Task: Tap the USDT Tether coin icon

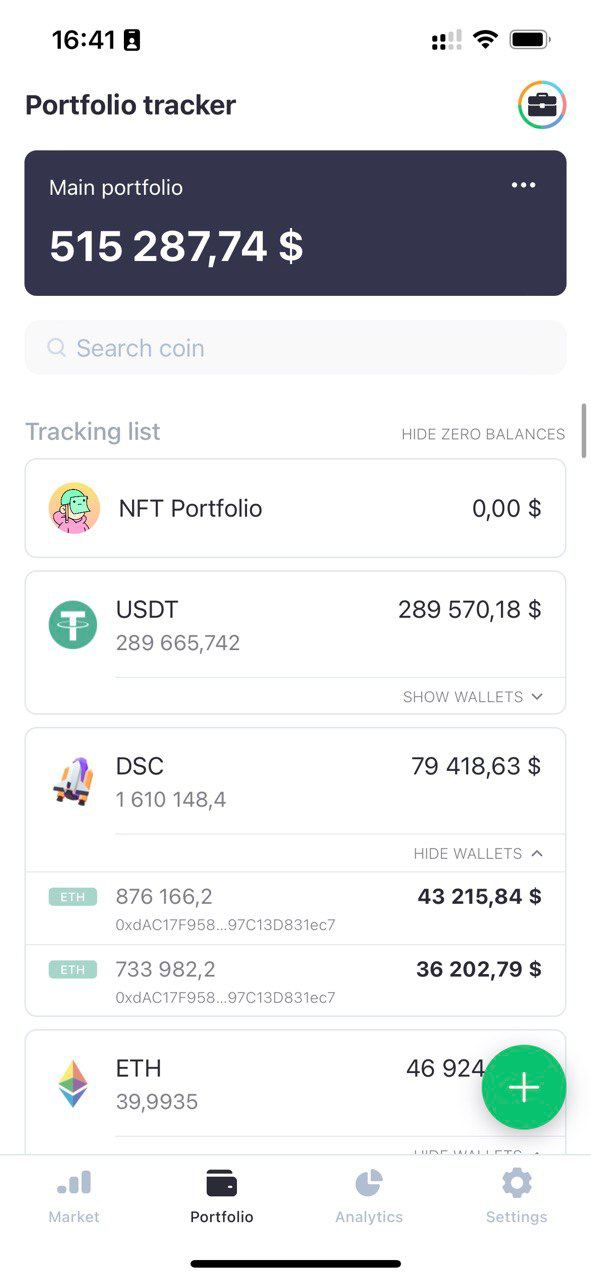Action: tap(73, 625)
